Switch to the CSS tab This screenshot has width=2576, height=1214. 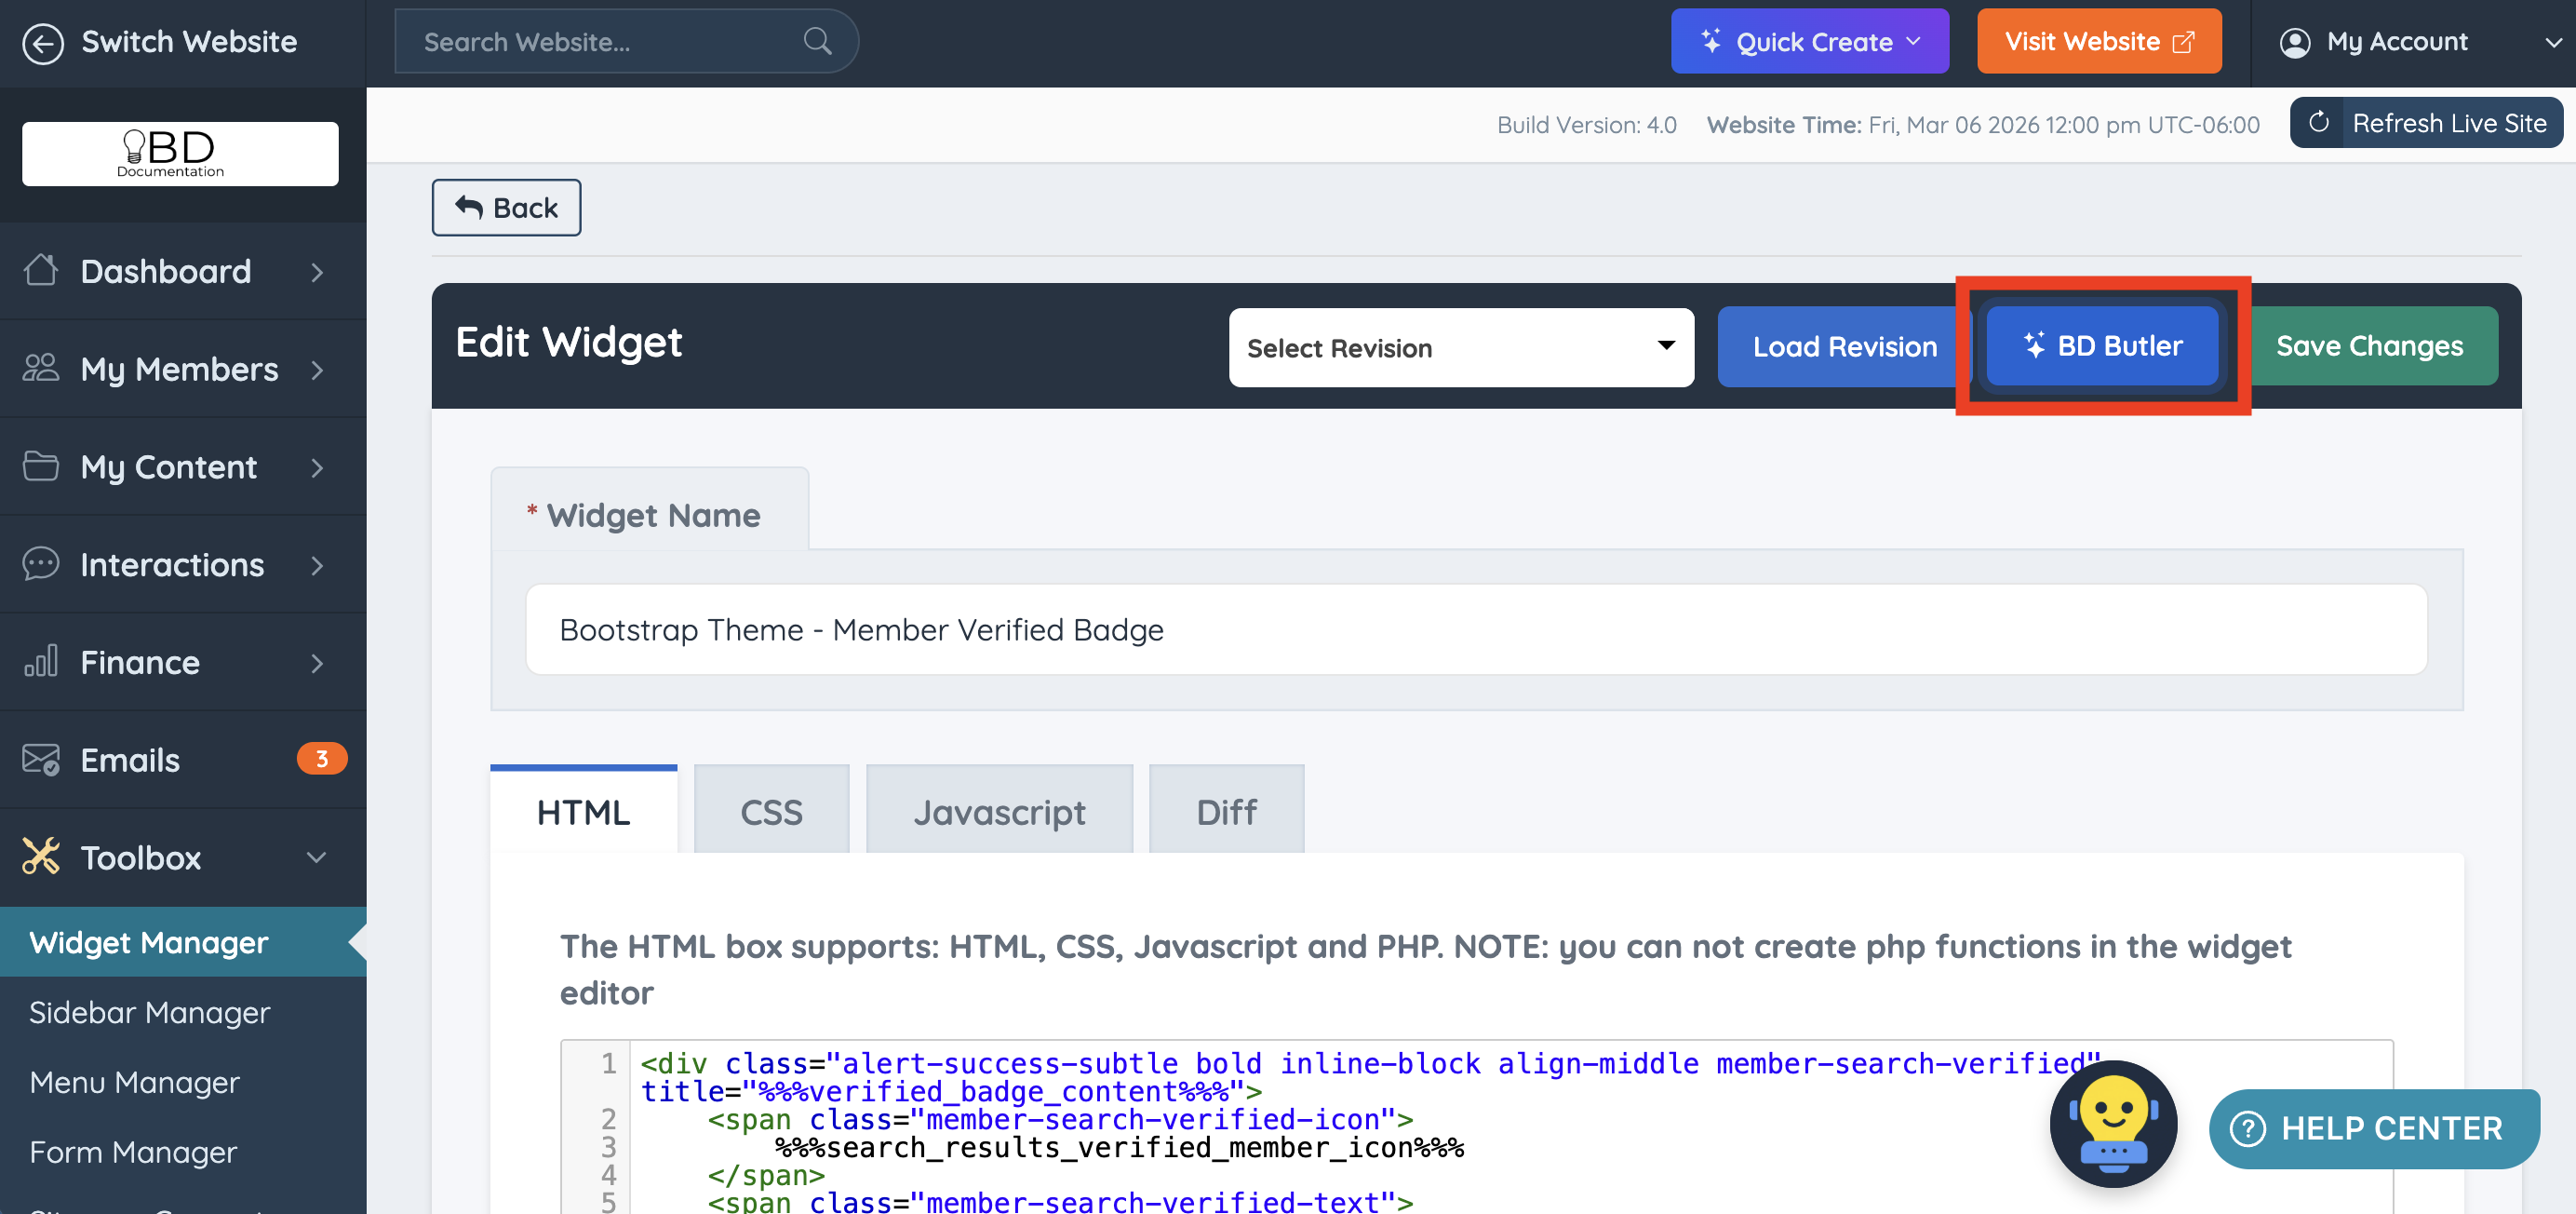point(770,811)
